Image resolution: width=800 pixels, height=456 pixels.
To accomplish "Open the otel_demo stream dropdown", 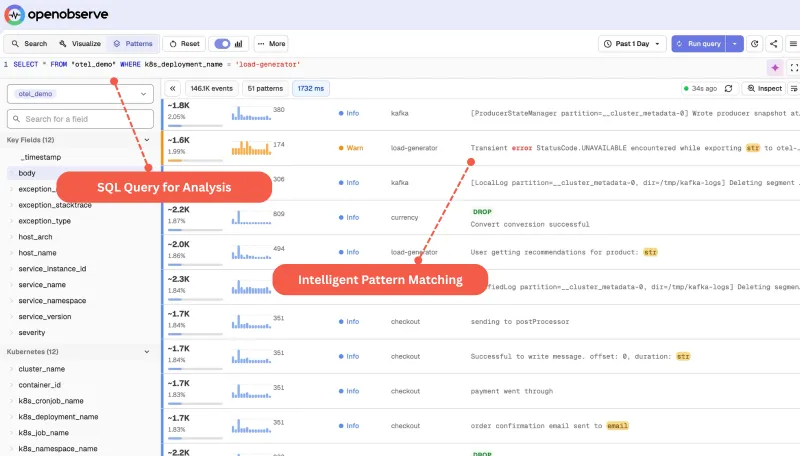I will tap(80, 94).
